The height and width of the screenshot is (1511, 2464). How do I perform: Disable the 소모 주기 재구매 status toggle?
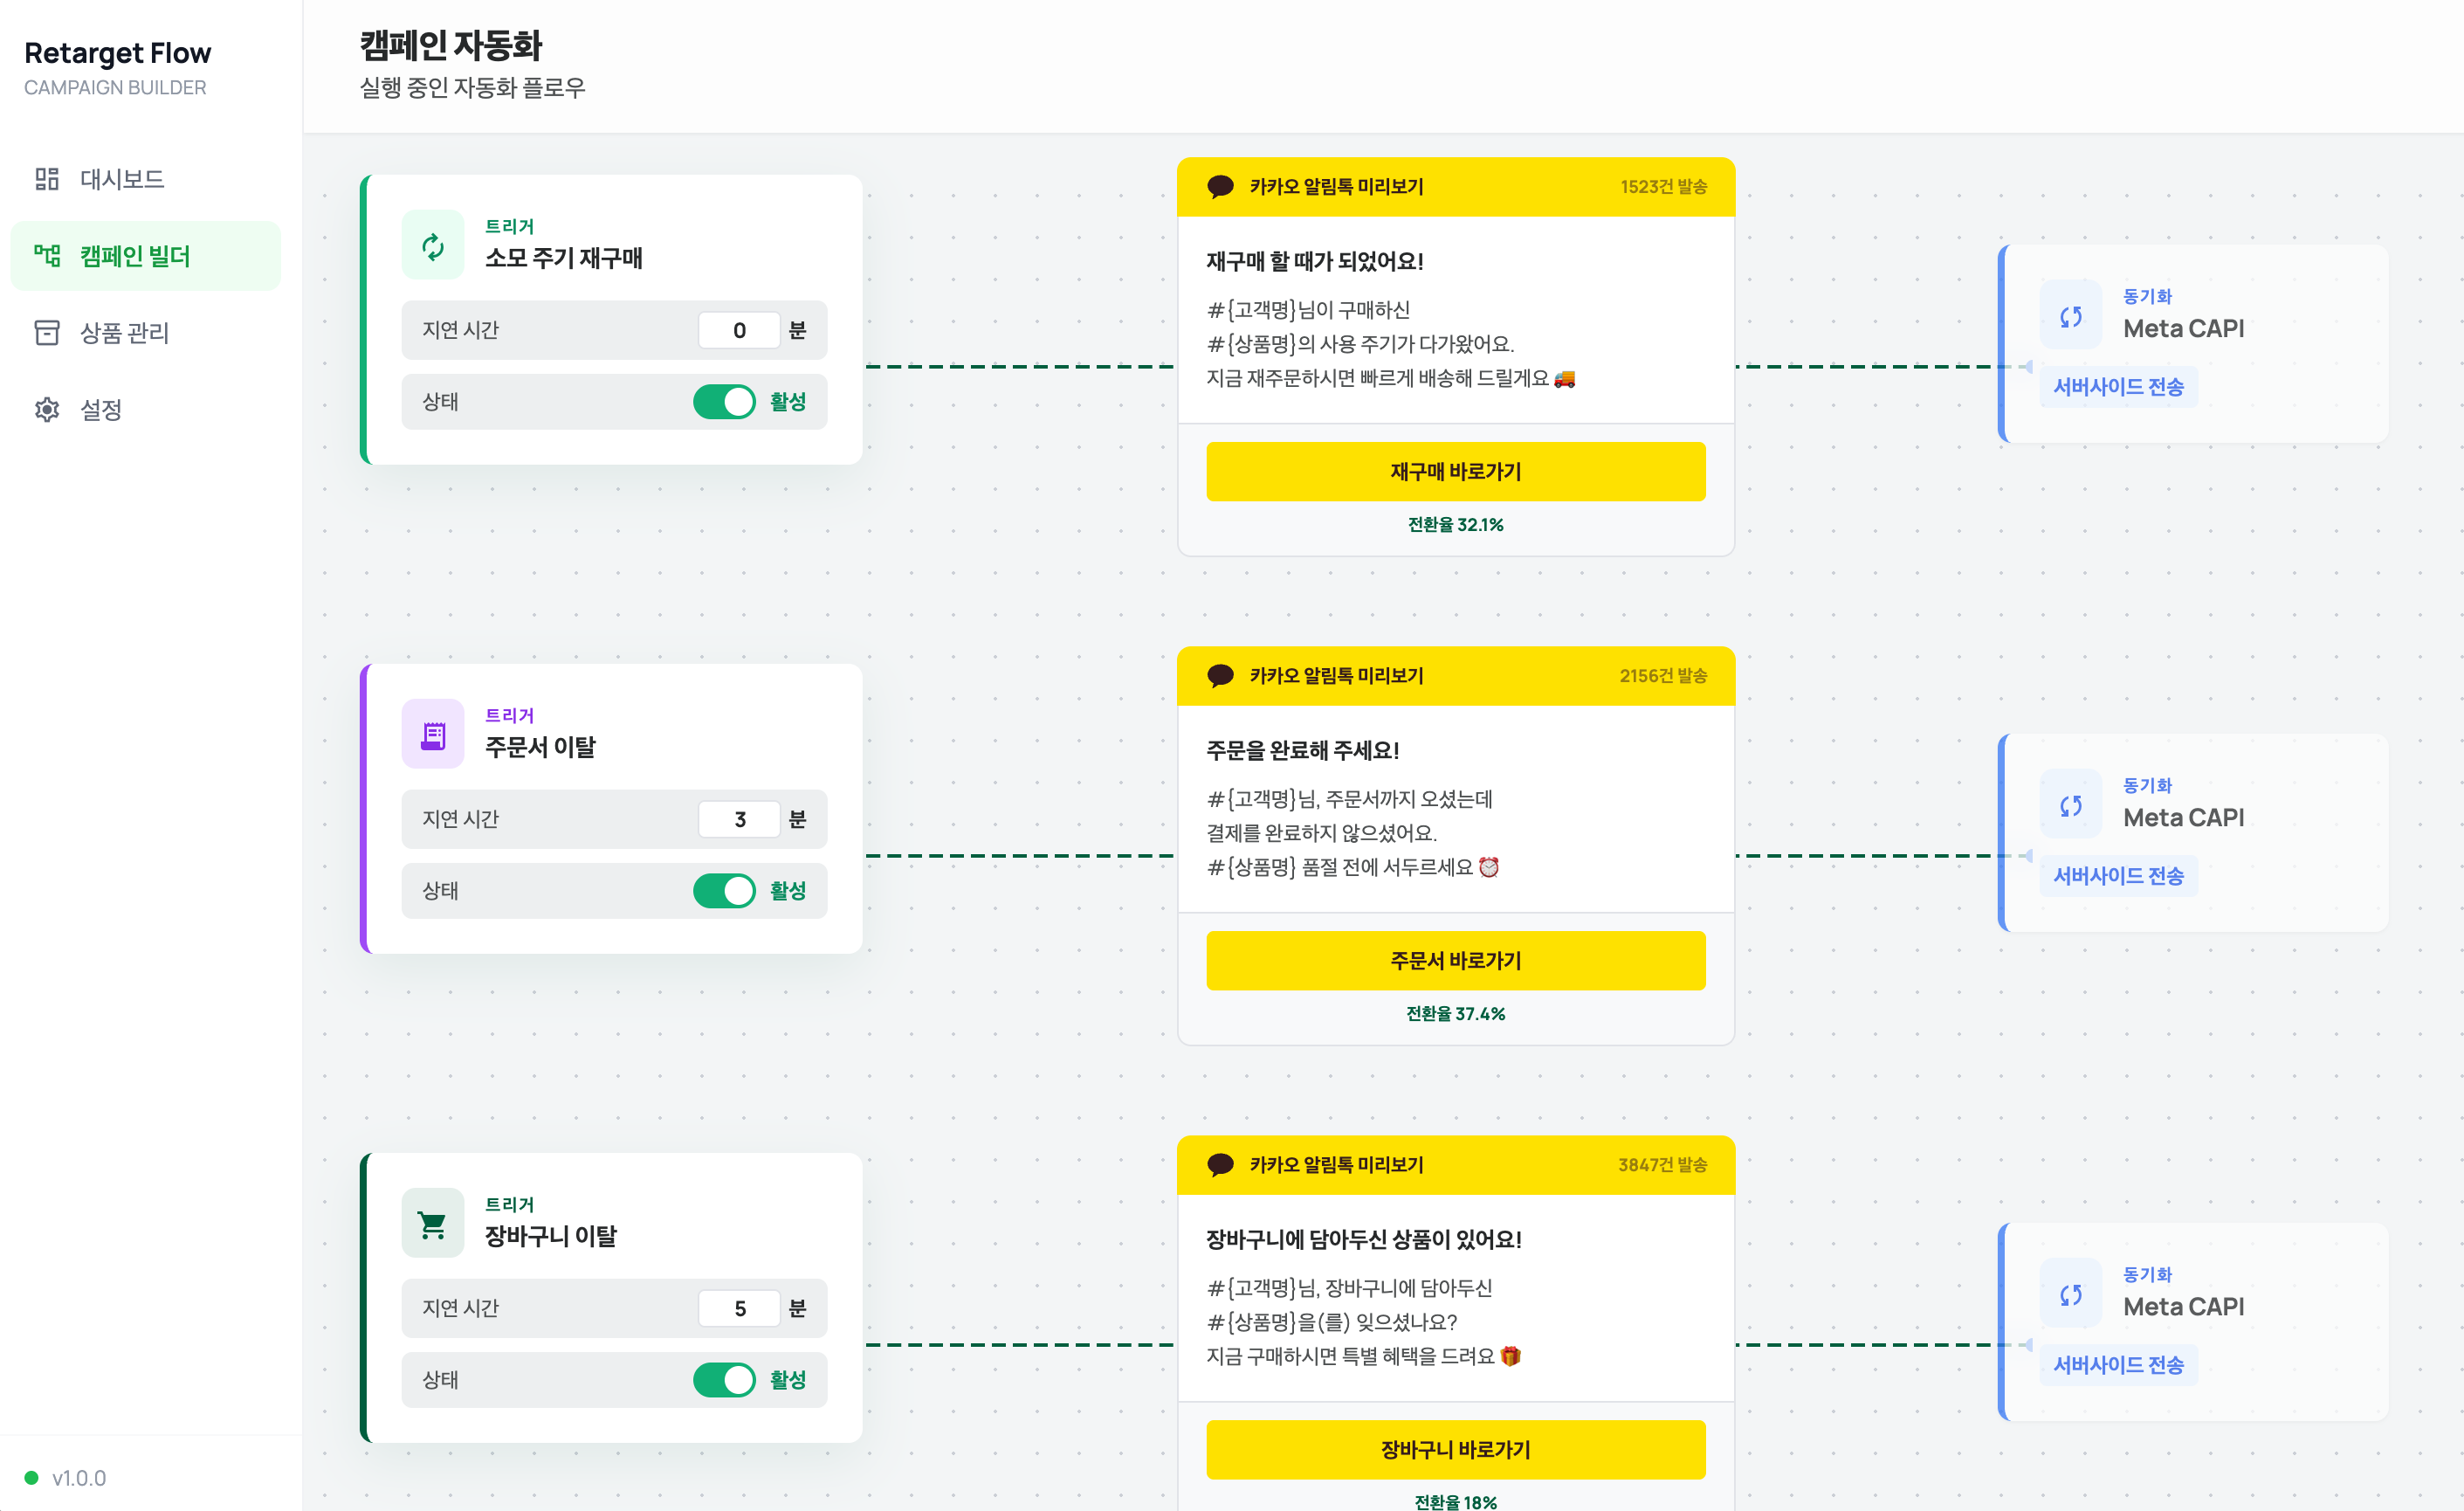tap(724, 401)
